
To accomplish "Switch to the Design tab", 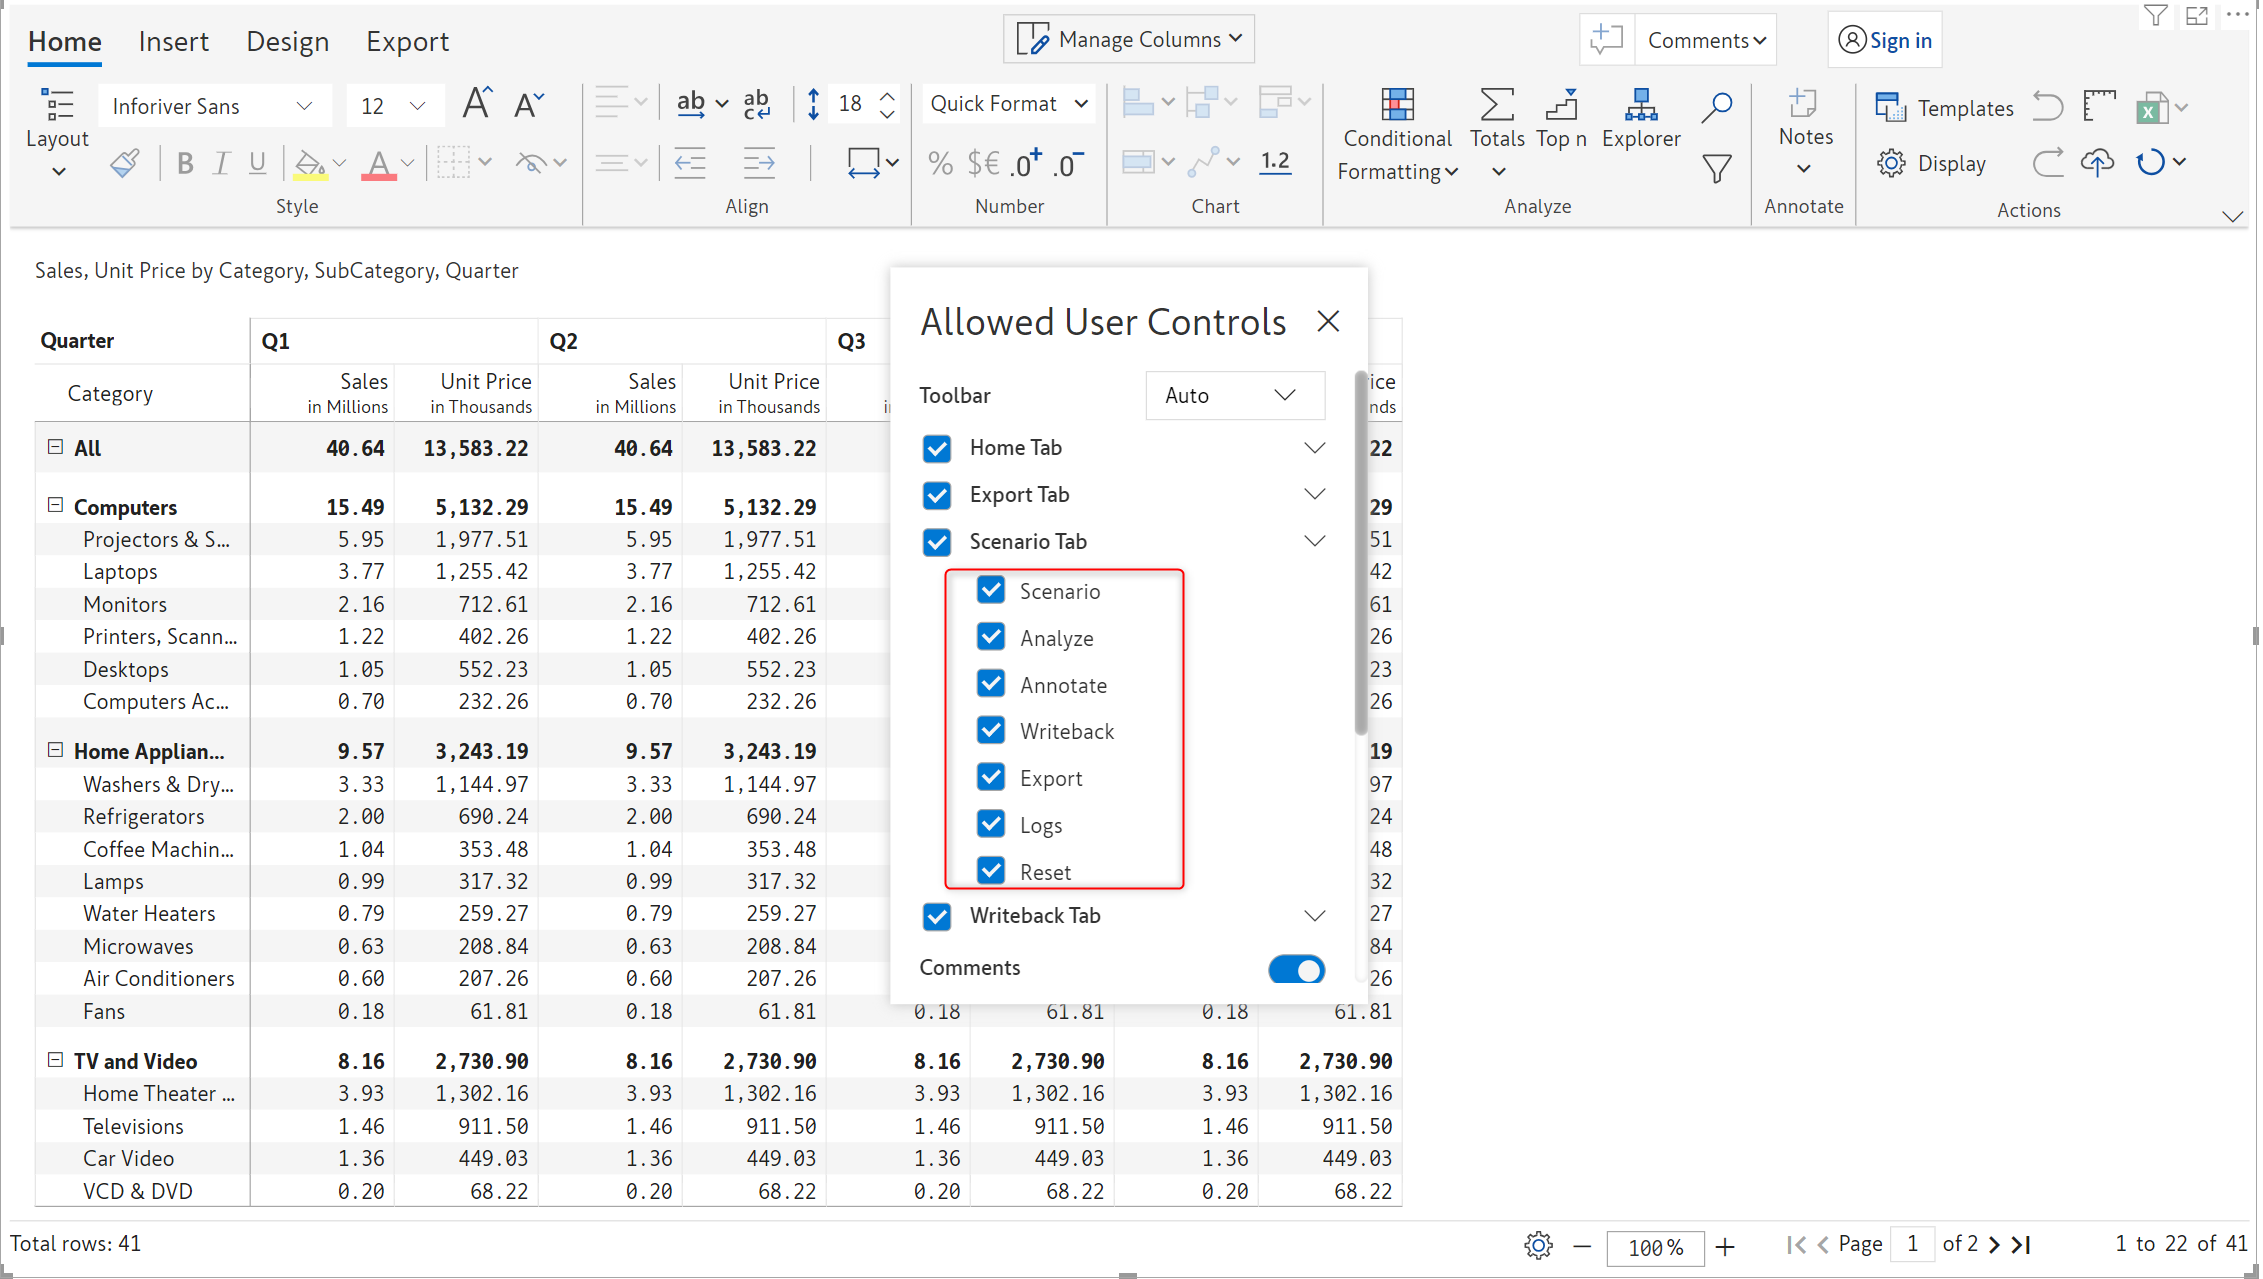I will 287,42.
